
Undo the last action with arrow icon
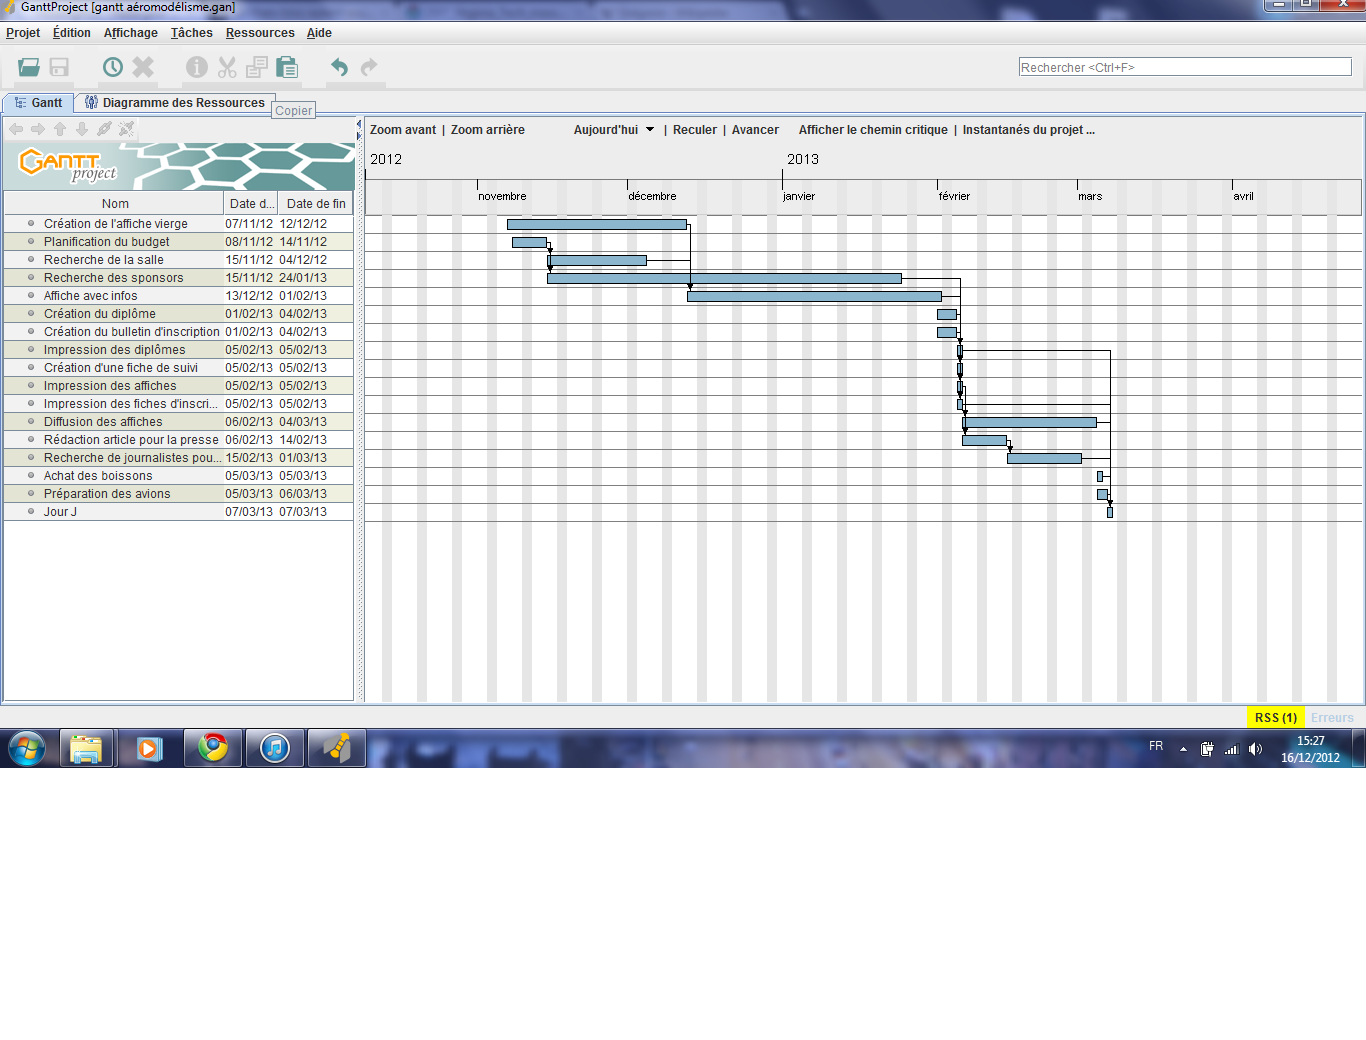tap(339, 67)
